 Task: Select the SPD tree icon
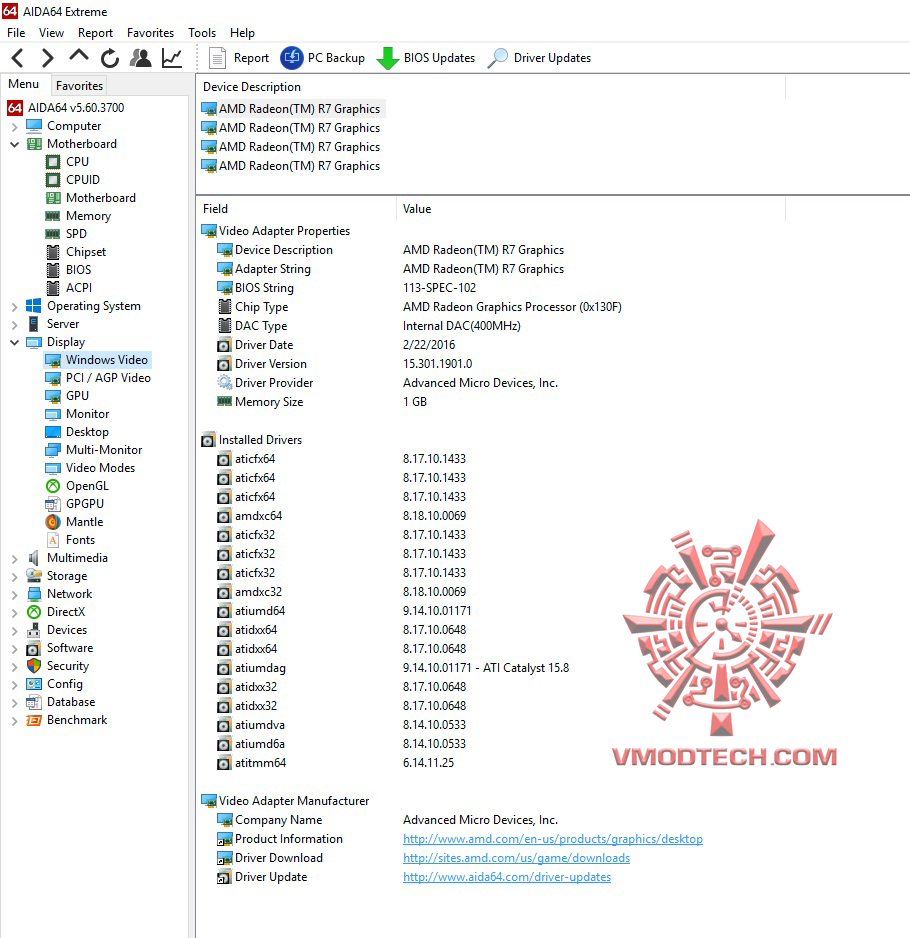click(53, 234)
